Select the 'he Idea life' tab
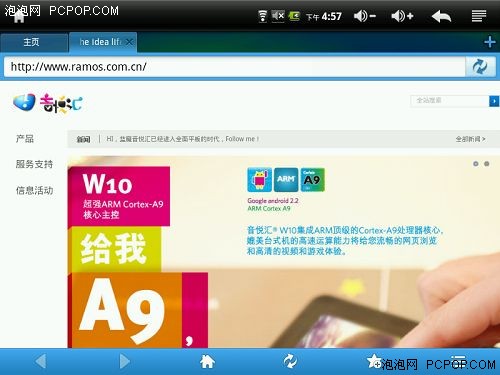The image size is (500, 375). point(99,42)
